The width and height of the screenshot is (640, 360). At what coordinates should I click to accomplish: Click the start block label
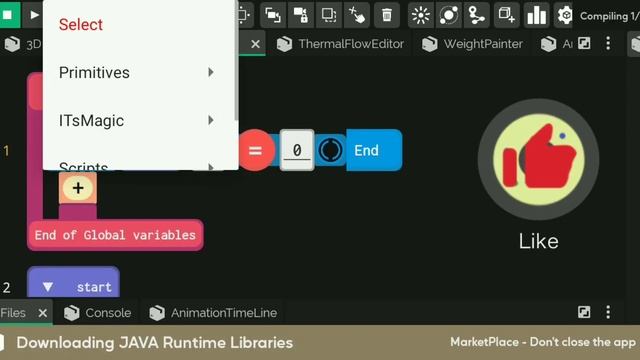click(x=94, y=287)
